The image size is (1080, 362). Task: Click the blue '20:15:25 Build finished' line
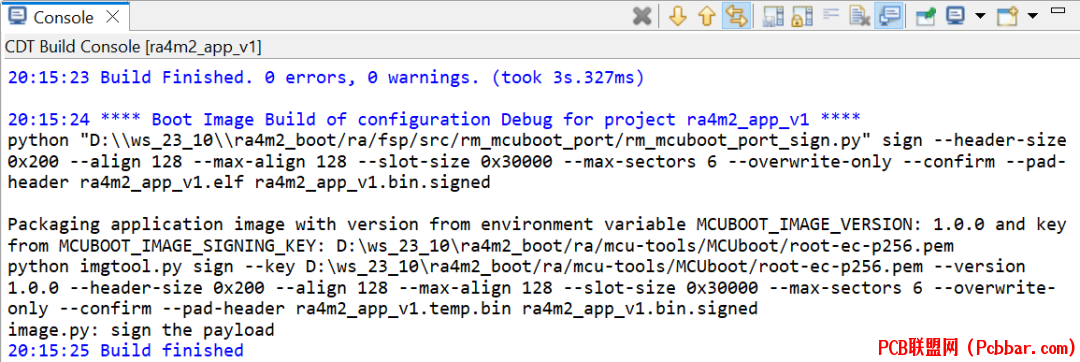(126, 350)
